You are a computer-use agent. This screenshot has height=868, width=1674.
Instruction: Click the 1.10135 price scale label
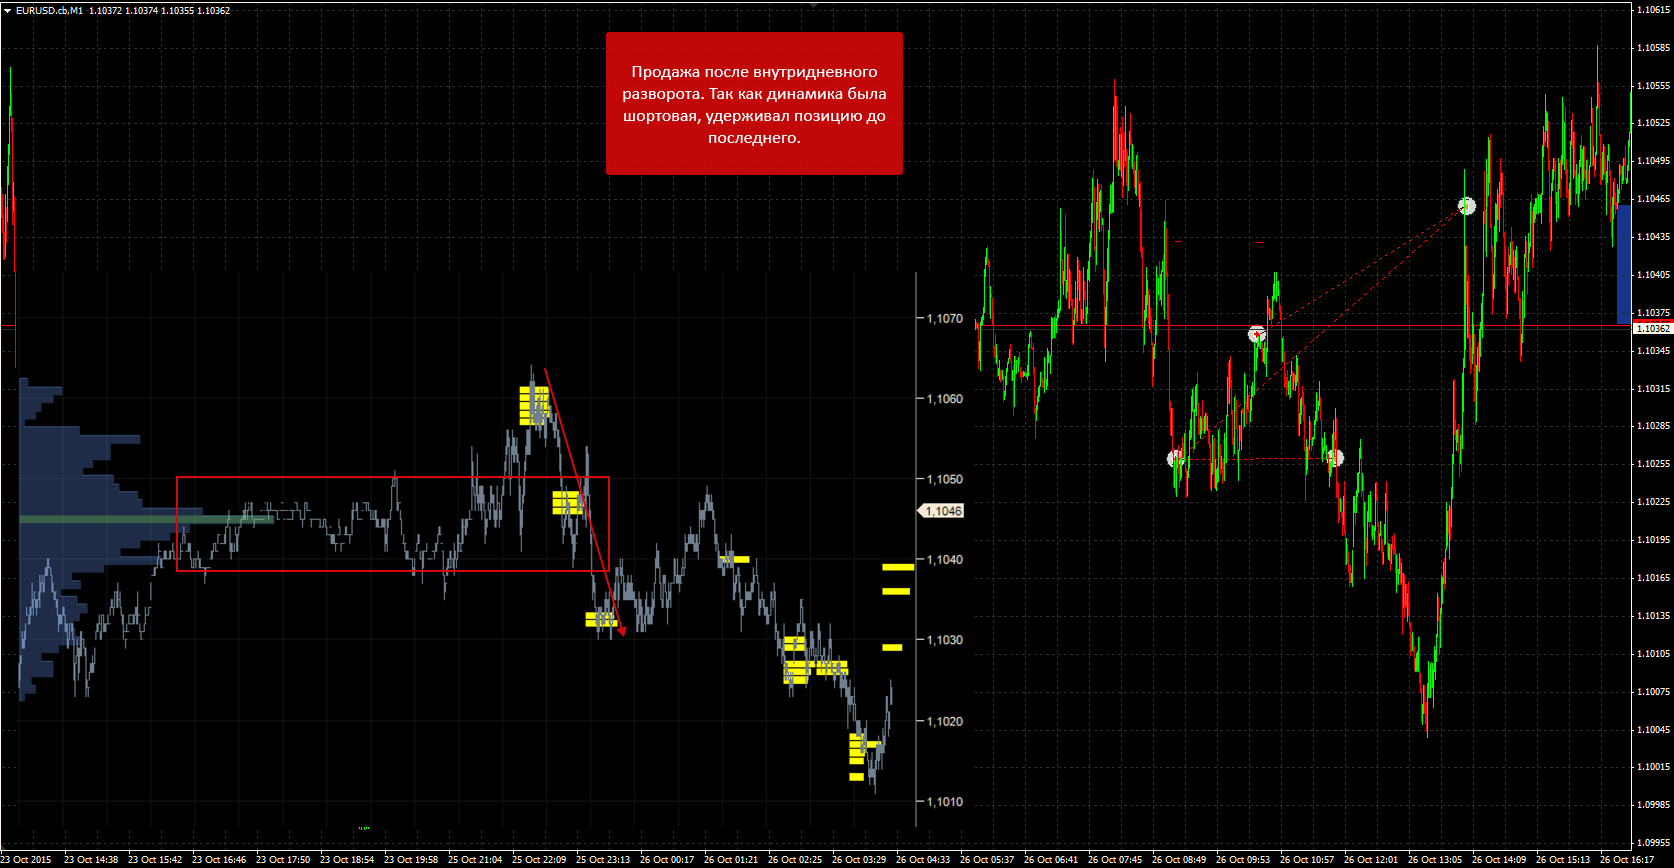pos(1653,615)
